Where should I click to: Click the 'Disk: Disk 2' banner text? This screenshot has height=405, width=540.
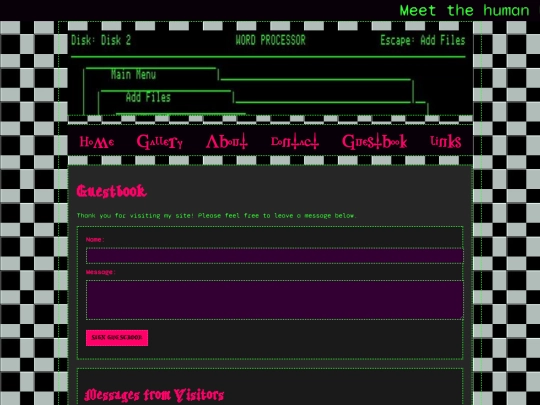[x=101, y=40]
